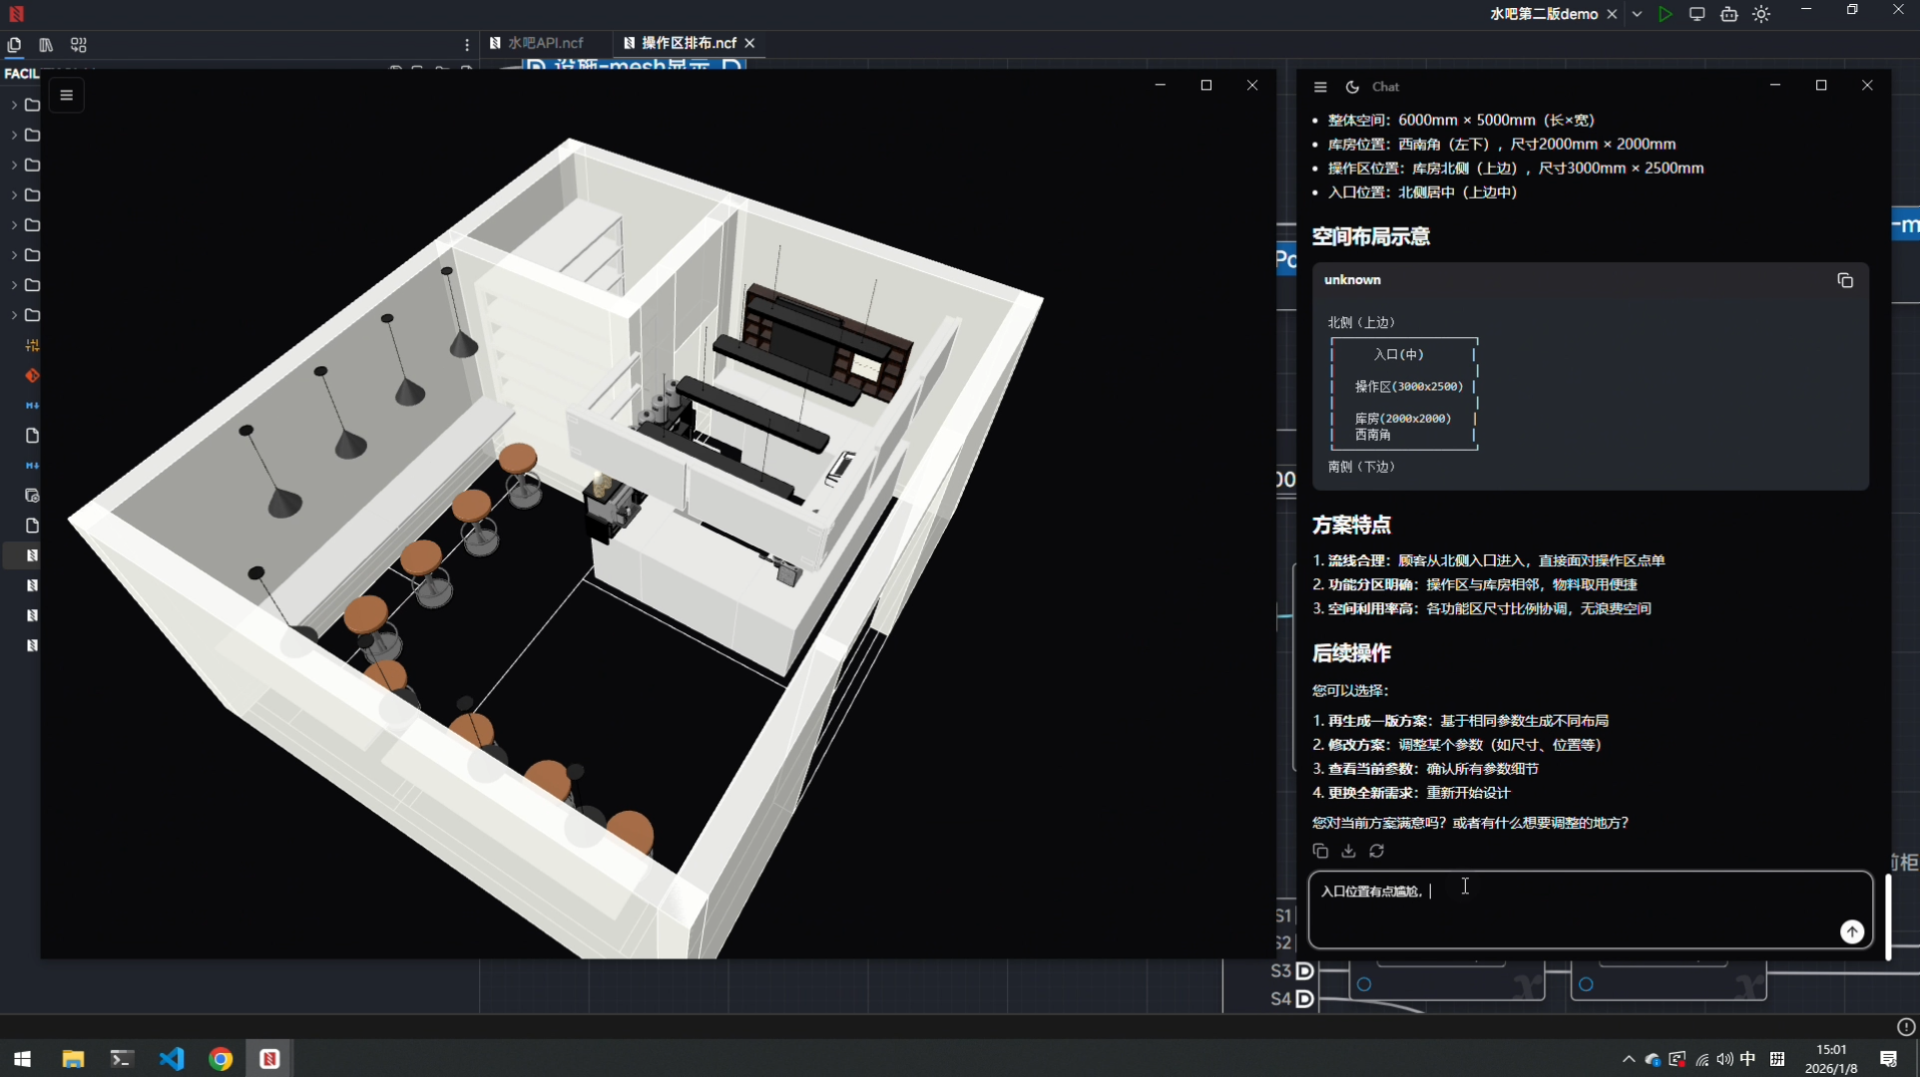Send the chat message with arrow button
This screenshot has width=1920, height=1077.
[1852, 932]
